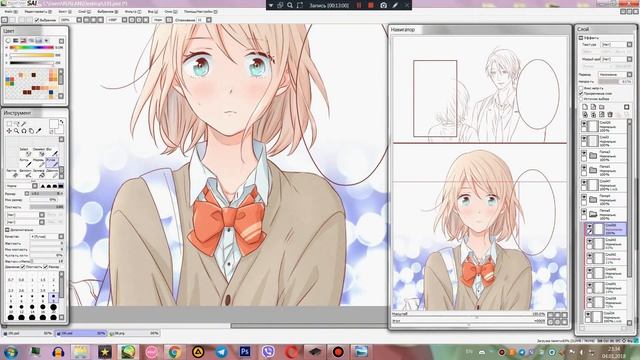Toggle the color wheel panel icon
This screenshot has height=360, width=640.
pyautogui.click(x=8, y=41)
